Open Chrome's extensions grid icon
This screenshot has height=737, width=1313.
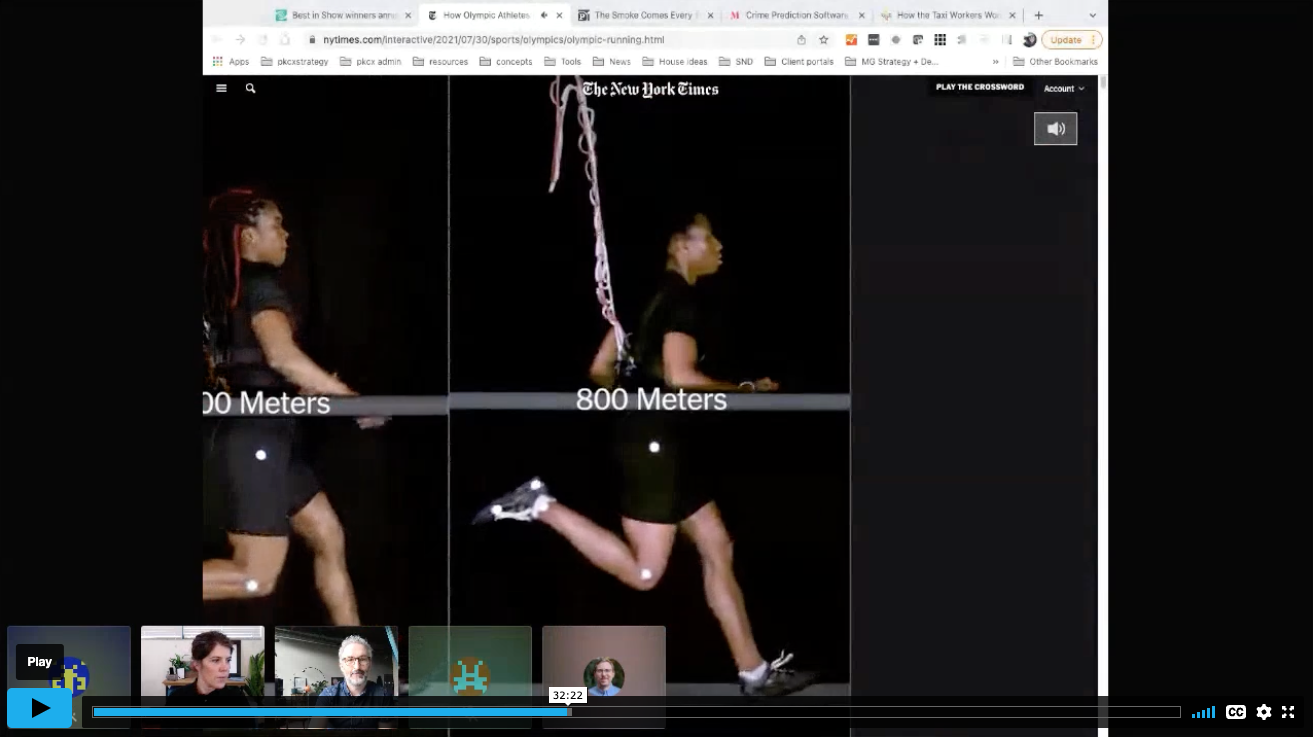(939, 39)
